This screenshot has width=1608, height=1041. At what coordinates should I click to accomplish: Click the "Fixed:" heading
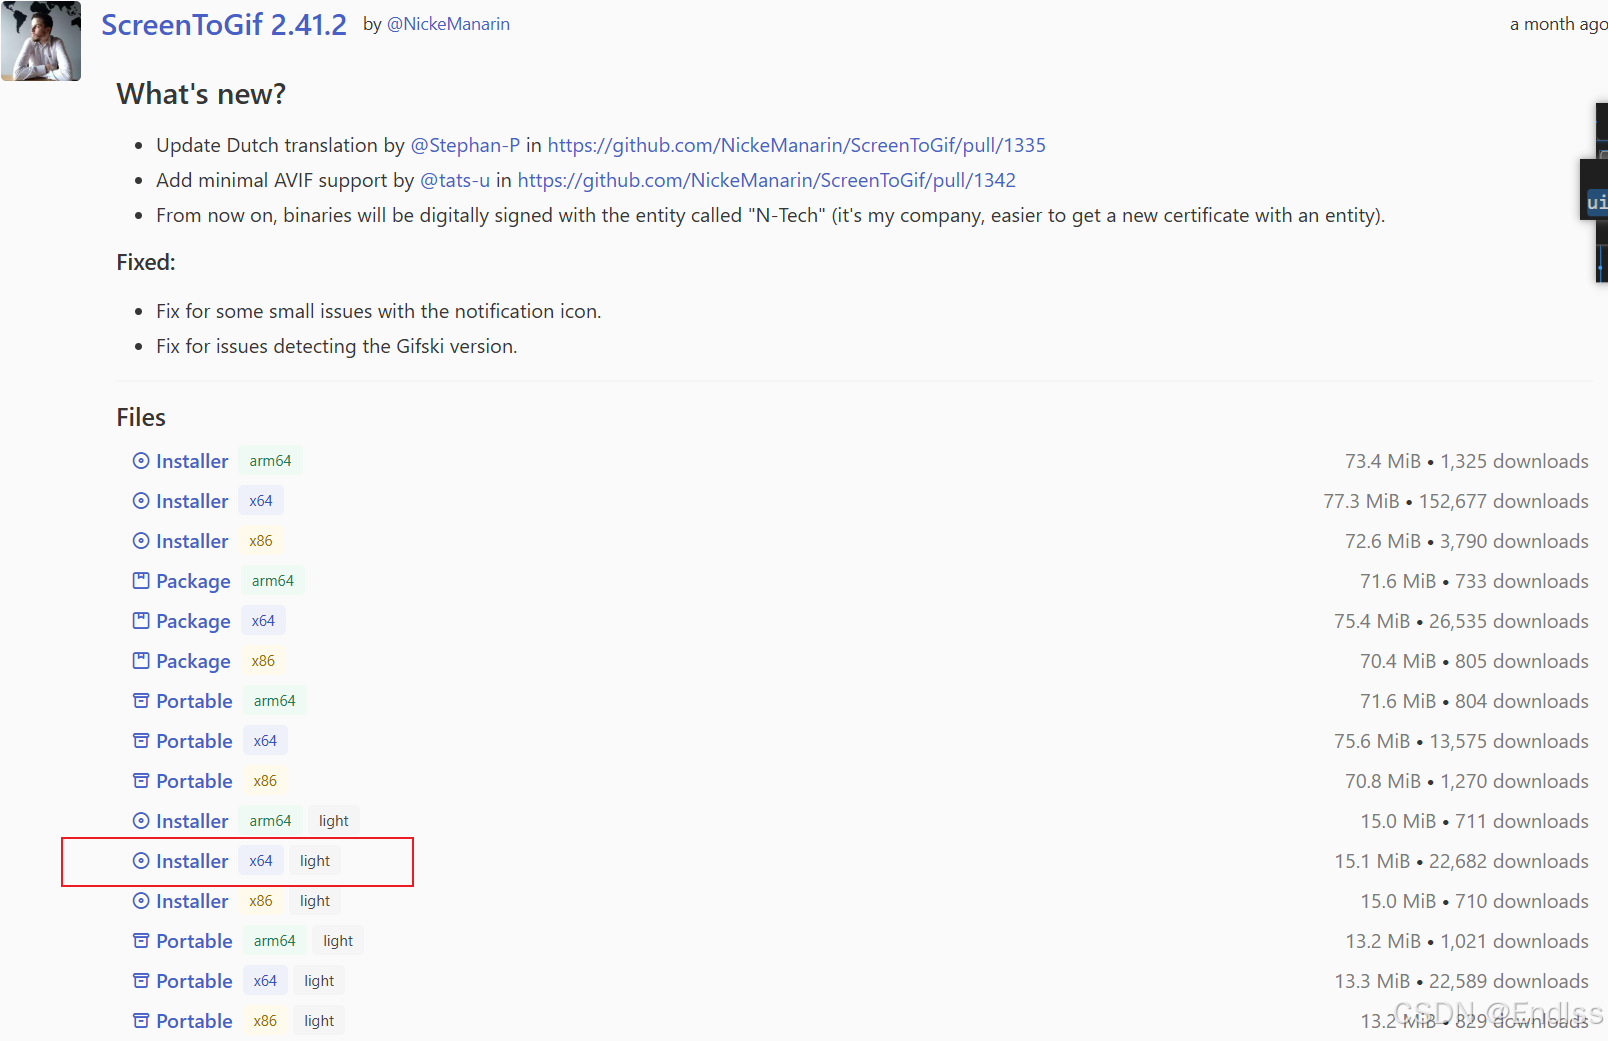click(x=146, y=262)
